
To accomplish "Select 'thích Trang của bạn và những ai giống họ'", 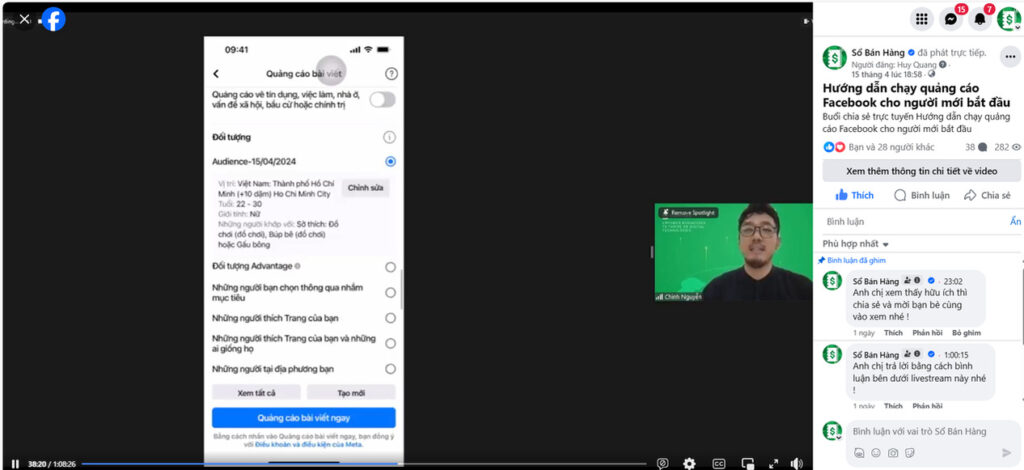I will [x=391, y=343].
